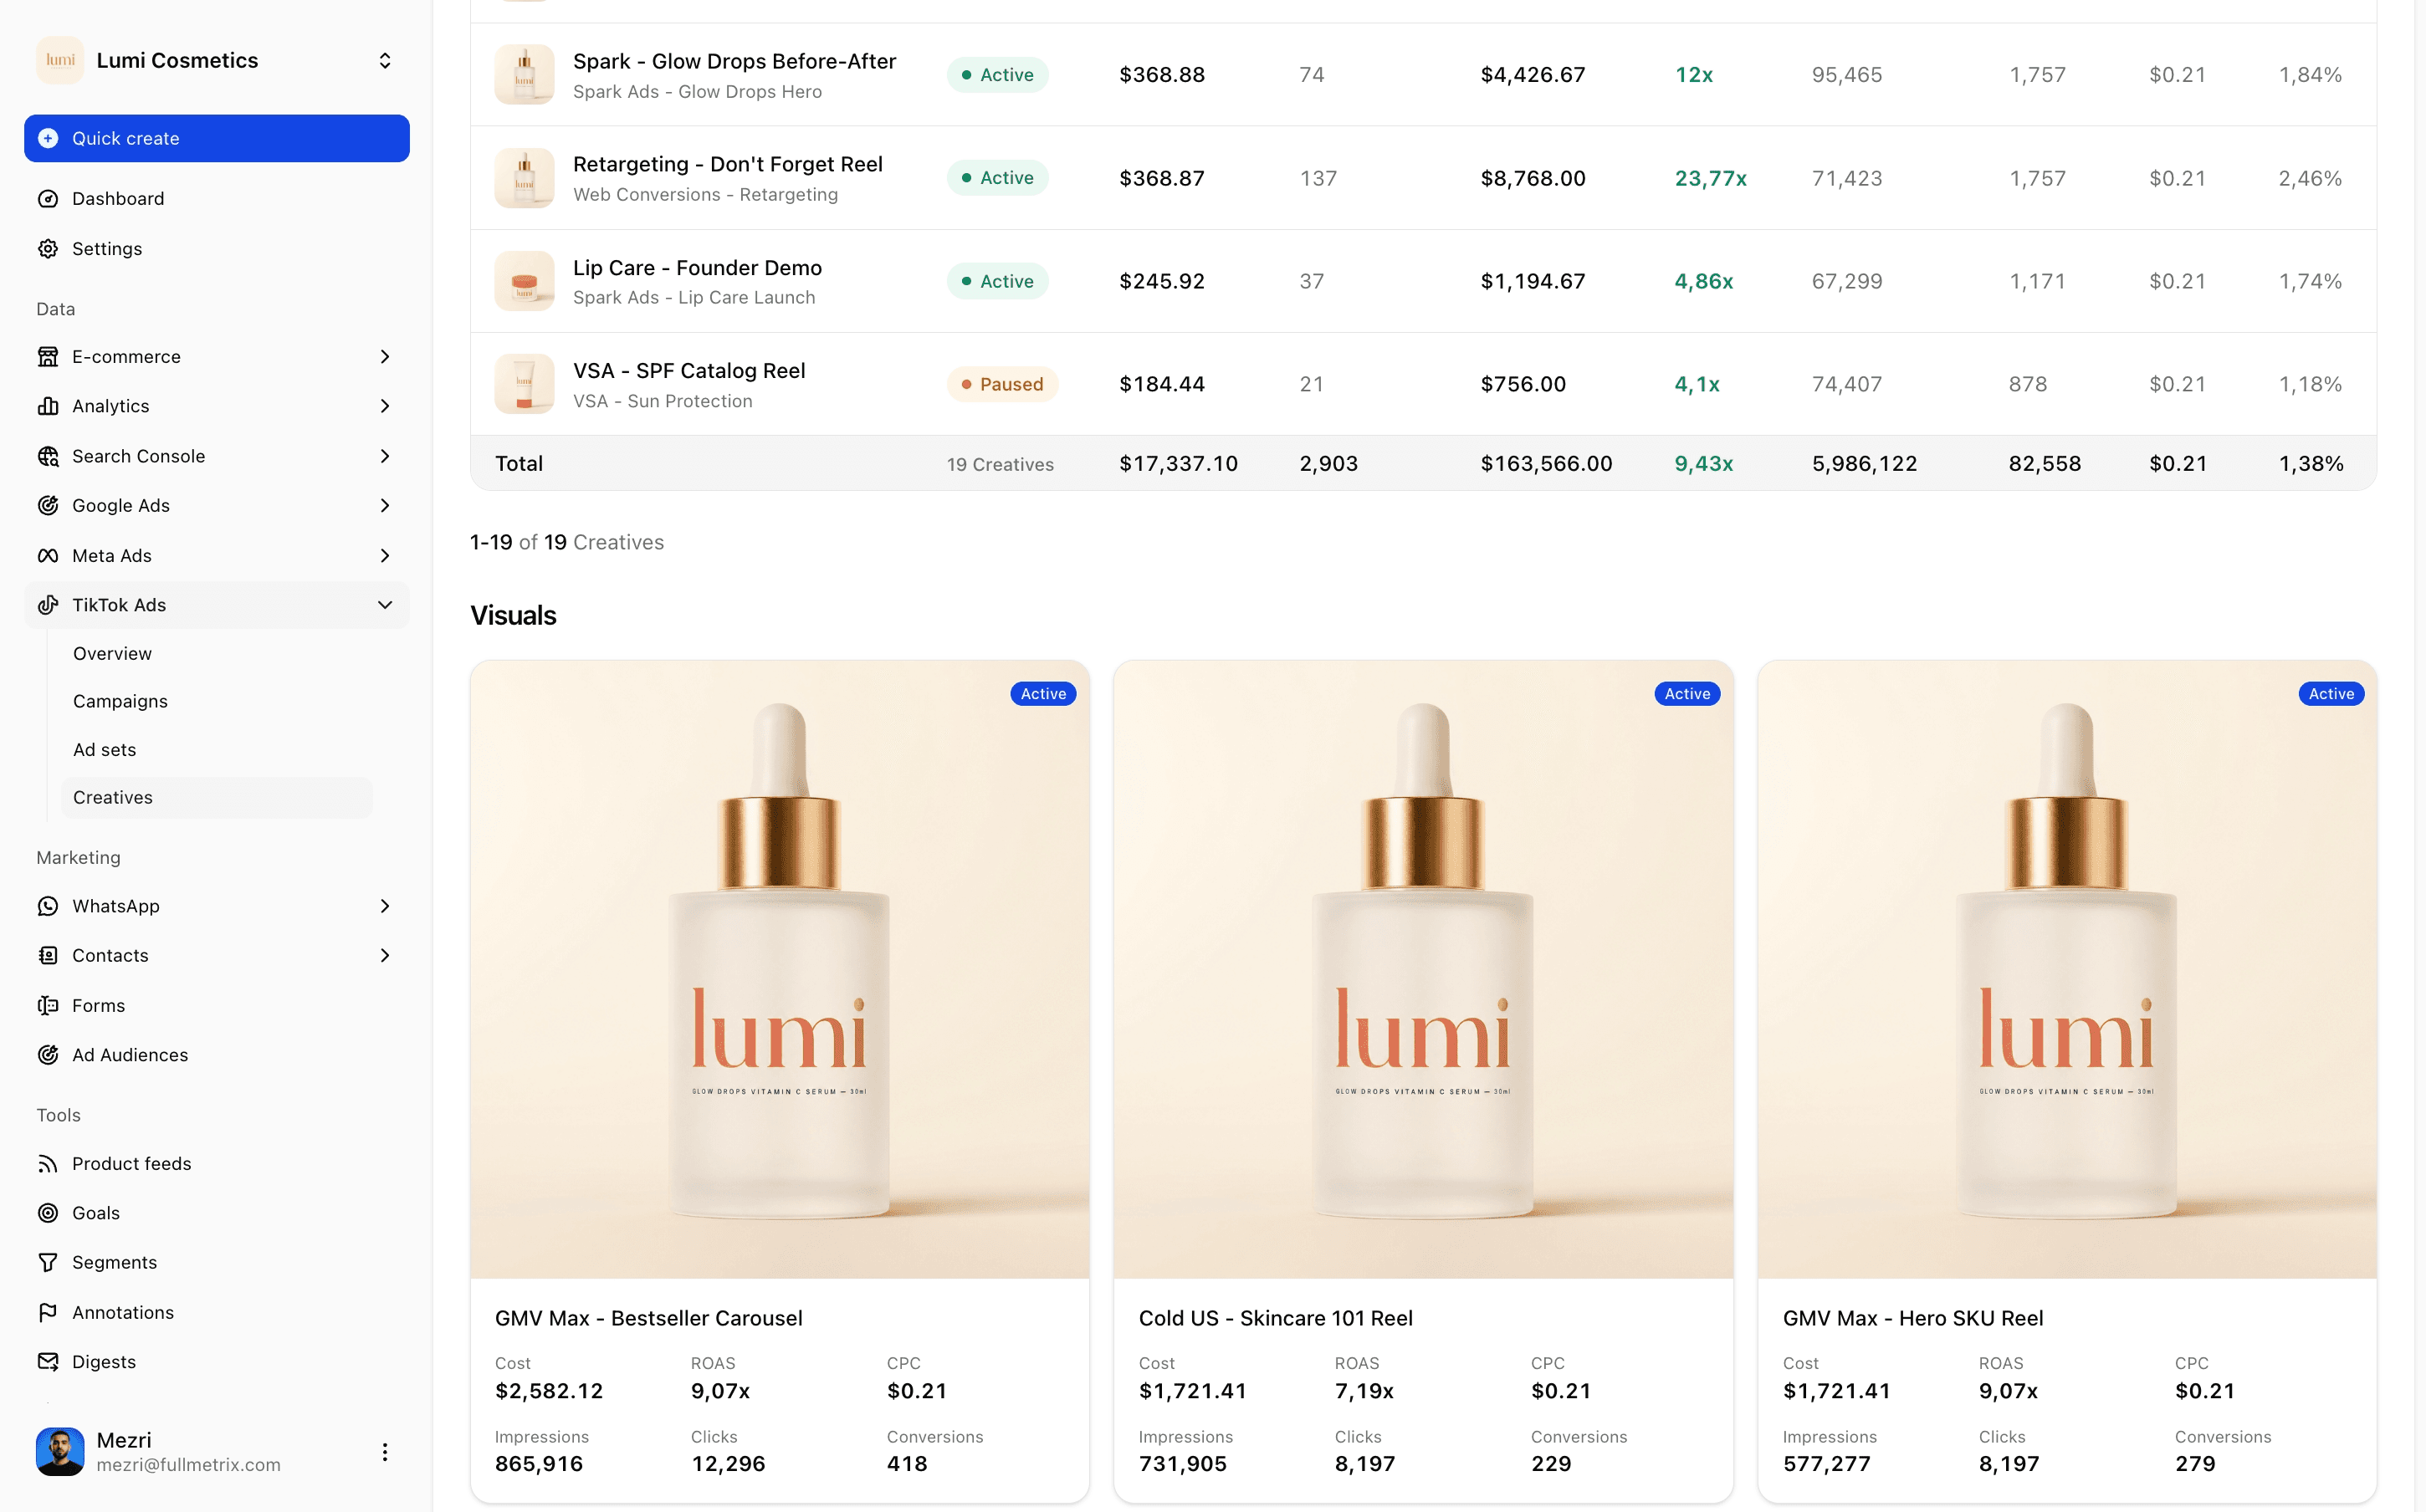Click the Segments funnel icon
2426x1512 pixels.
pyautogui.click(x=48, y=1263)
